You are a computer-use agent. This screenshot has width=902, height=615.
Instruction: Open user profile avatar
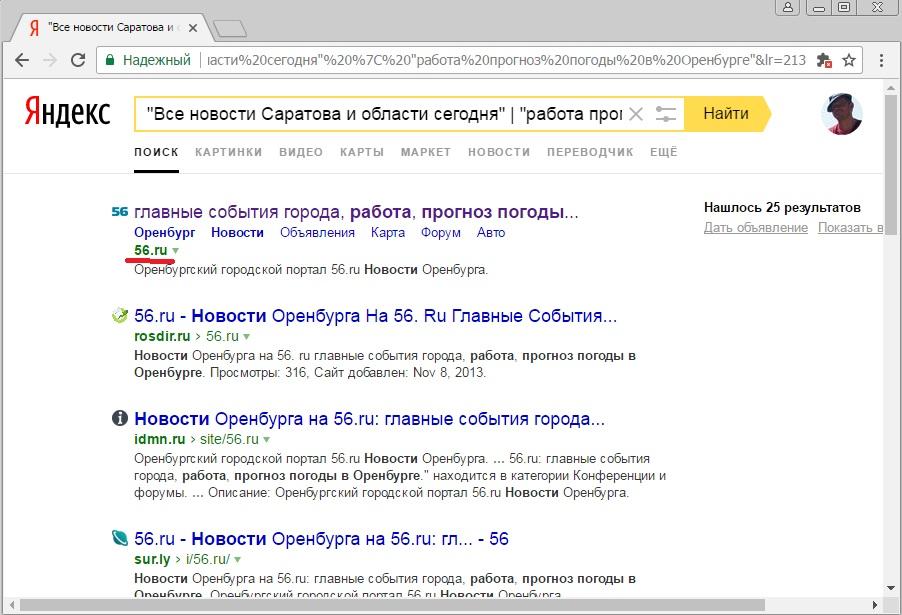click(x=841, y=114)
